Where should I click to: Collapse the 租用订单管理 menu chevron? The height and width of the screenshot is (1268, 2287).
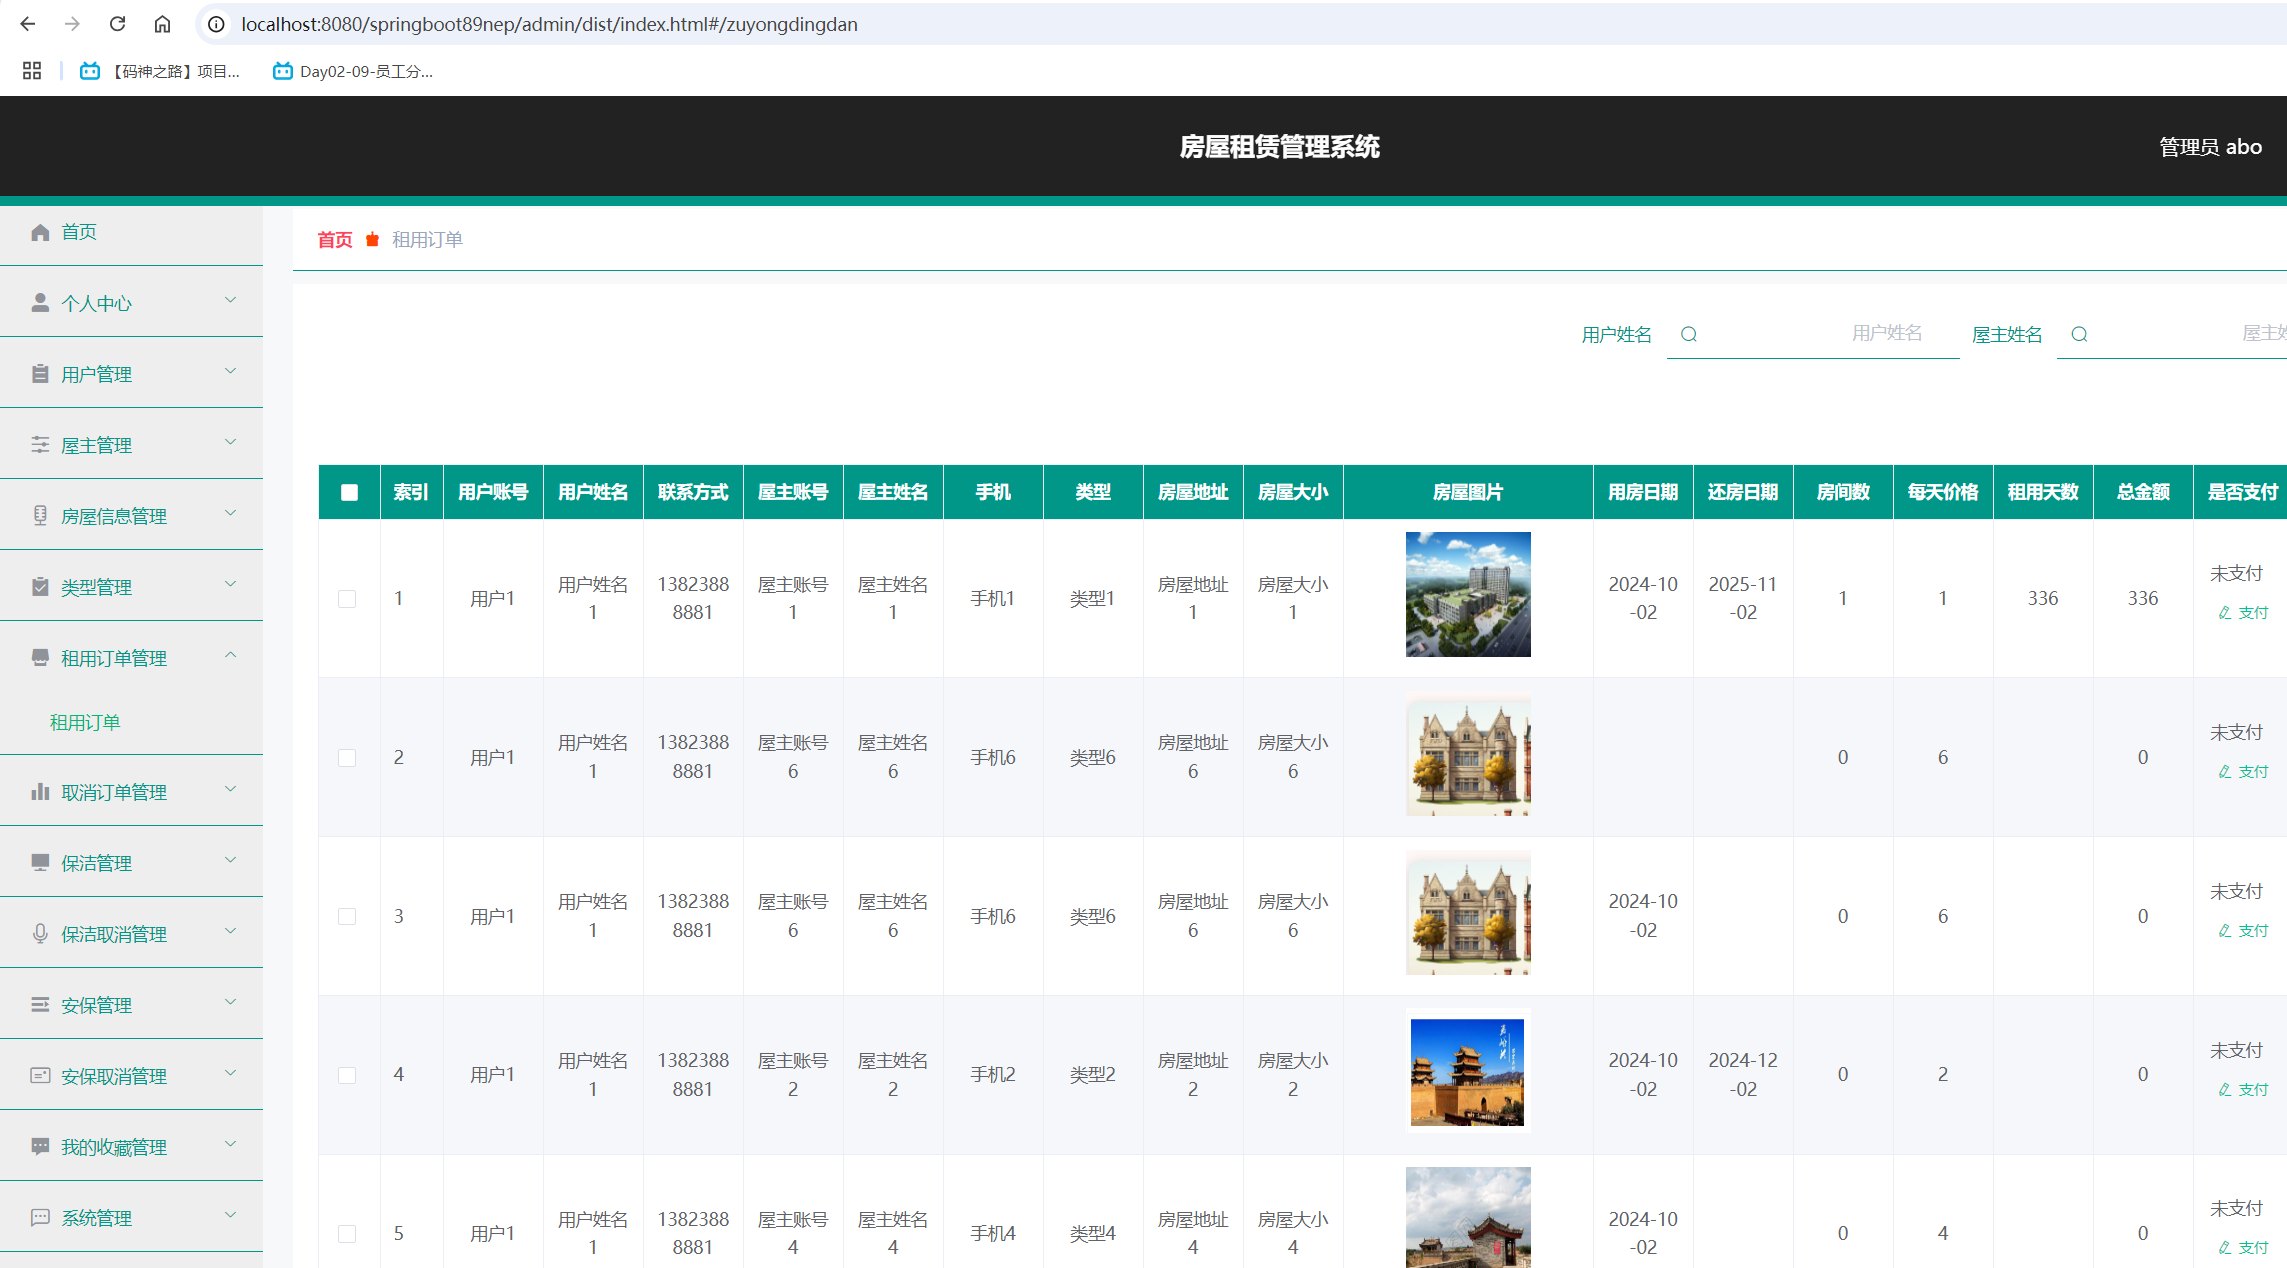pyautogui.click(x=230, y=656)
